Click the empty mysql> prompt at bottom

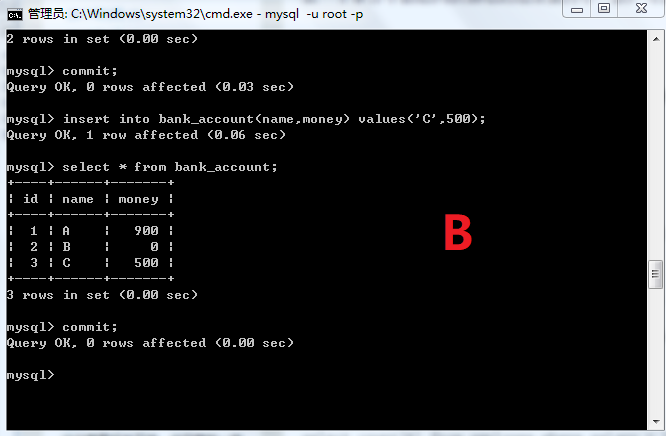pos(31,375)
